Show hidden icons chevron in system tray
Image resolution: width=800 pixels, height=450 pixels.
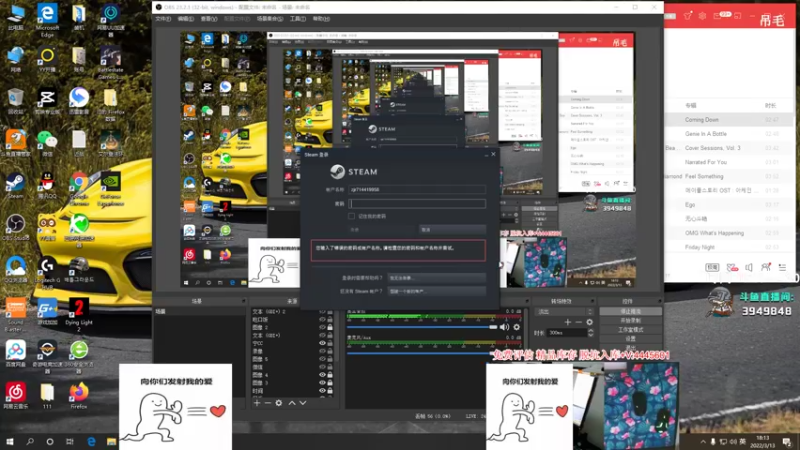pos(703,441)
